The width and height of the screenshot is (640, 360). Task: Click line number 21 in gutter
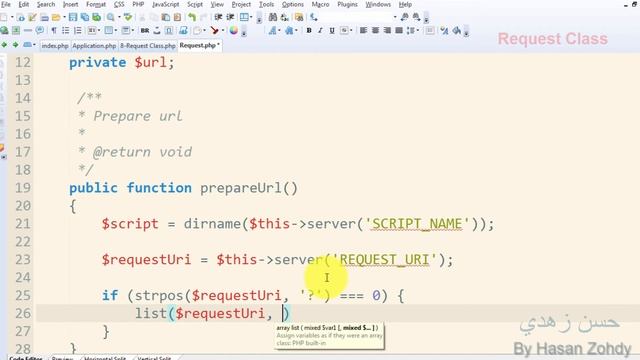(x=23, y=224)
